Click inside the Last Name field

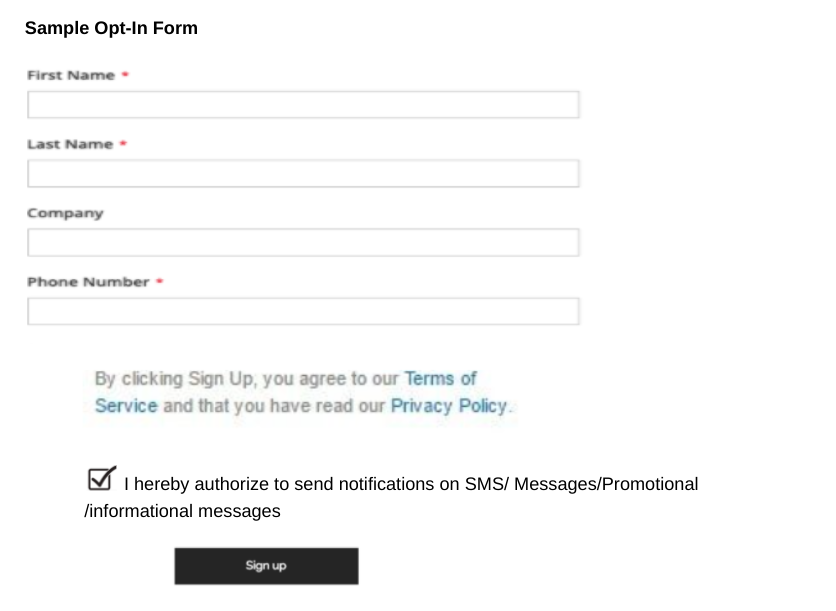tap(303, 173)
